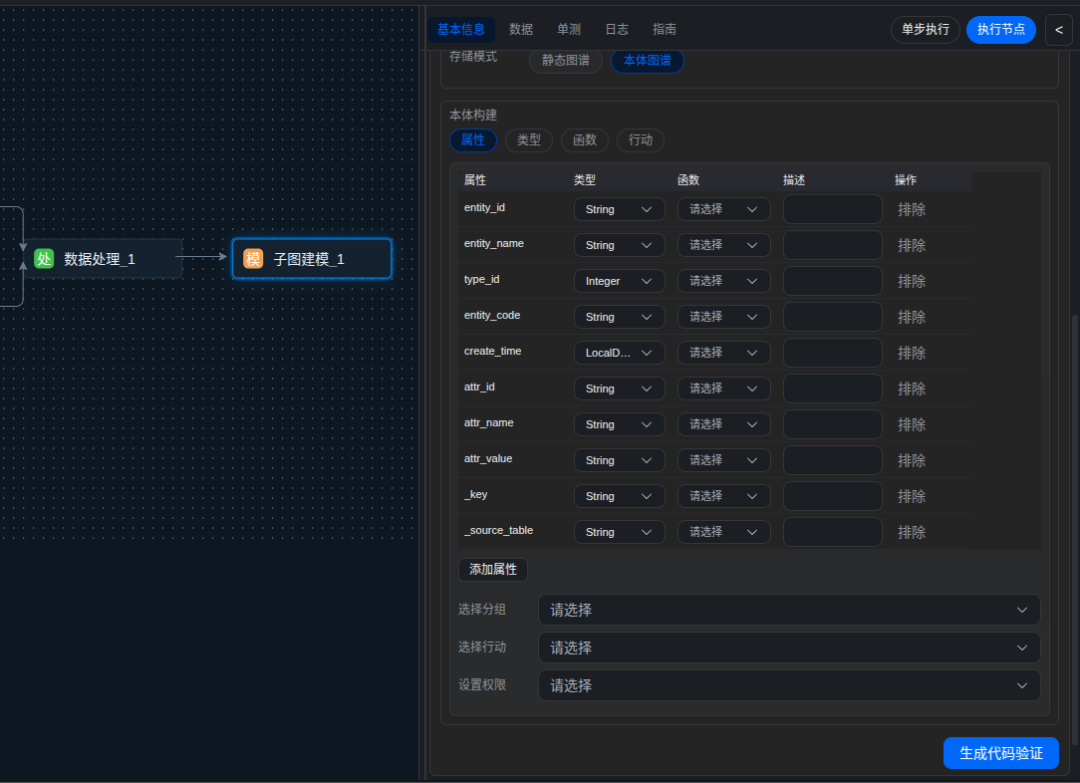The width and height of the screenshot is (1080, 783).
Task: Click the 单步执行 button
Action: coord(925,30)
